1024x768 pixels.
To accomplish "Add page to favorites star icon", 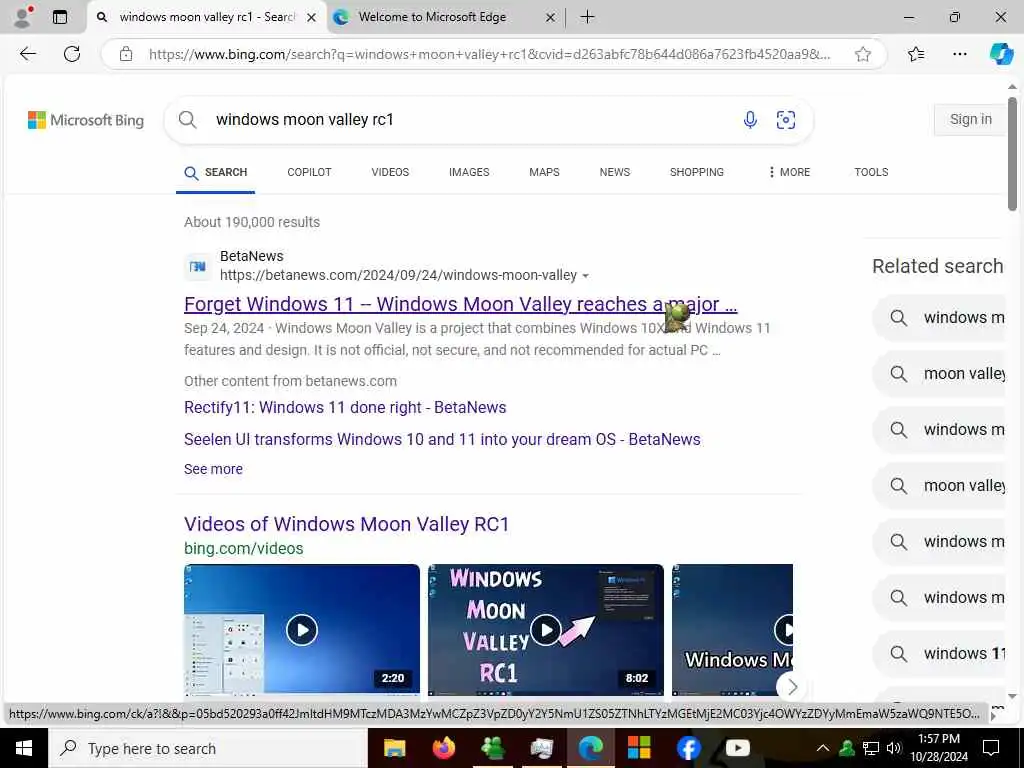I will pyautogui.click(x=863, y=54).
